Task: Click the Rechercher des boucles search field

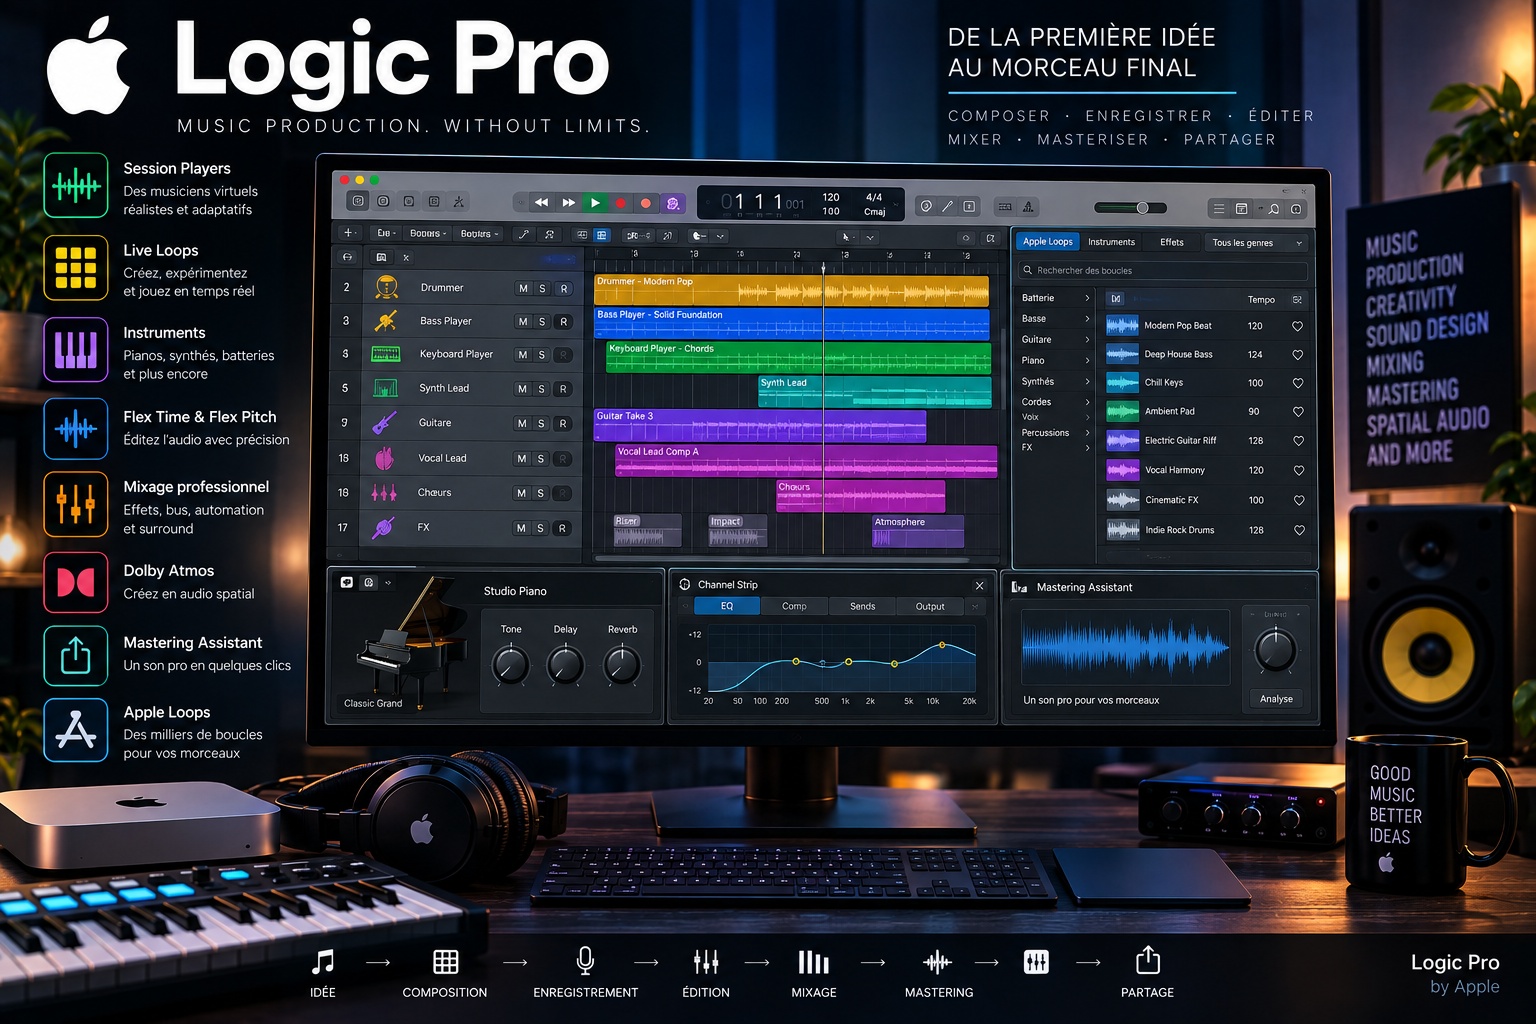Action: pos(1163,271)
